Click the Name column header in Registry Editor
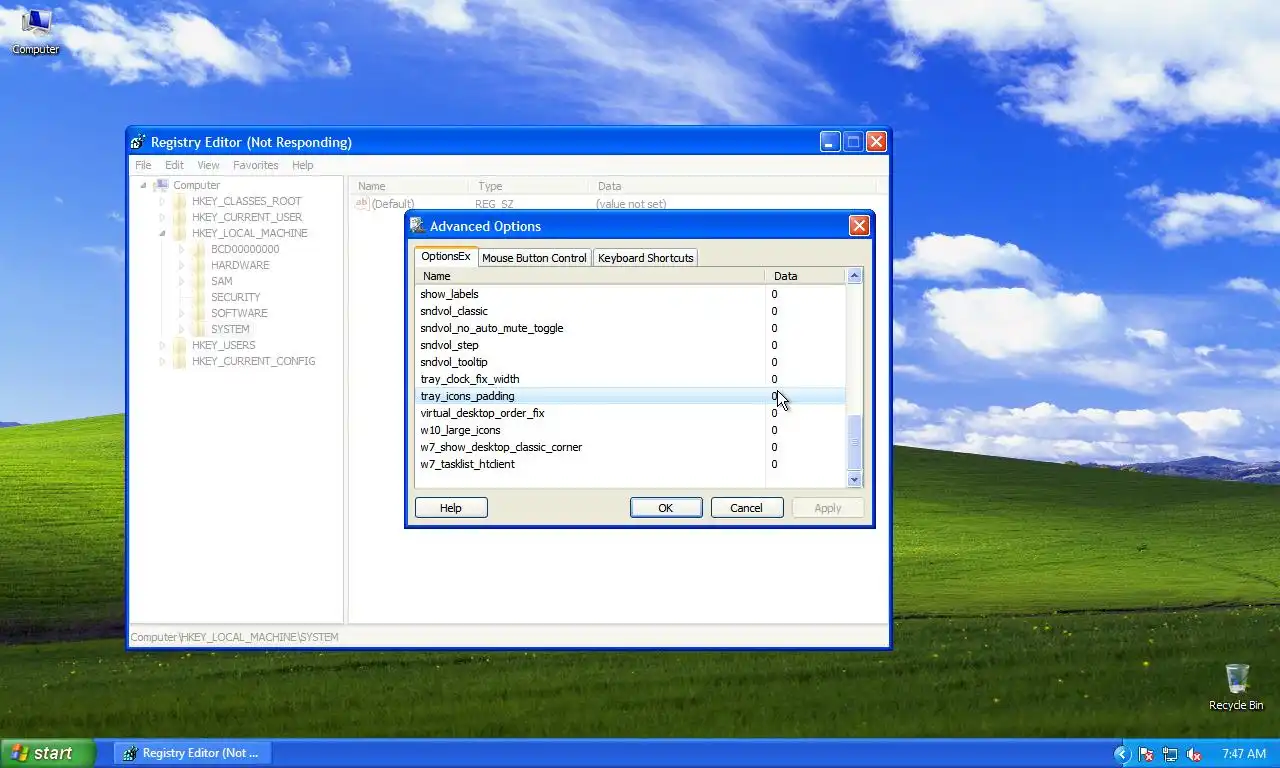The image size is (1280, 768). tap(409, 186)
